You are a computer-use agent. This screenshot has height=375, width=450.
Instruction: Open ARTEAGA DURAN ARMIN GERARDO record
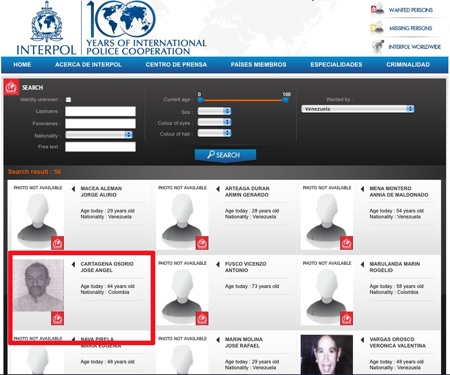click(x=247, y=192)
